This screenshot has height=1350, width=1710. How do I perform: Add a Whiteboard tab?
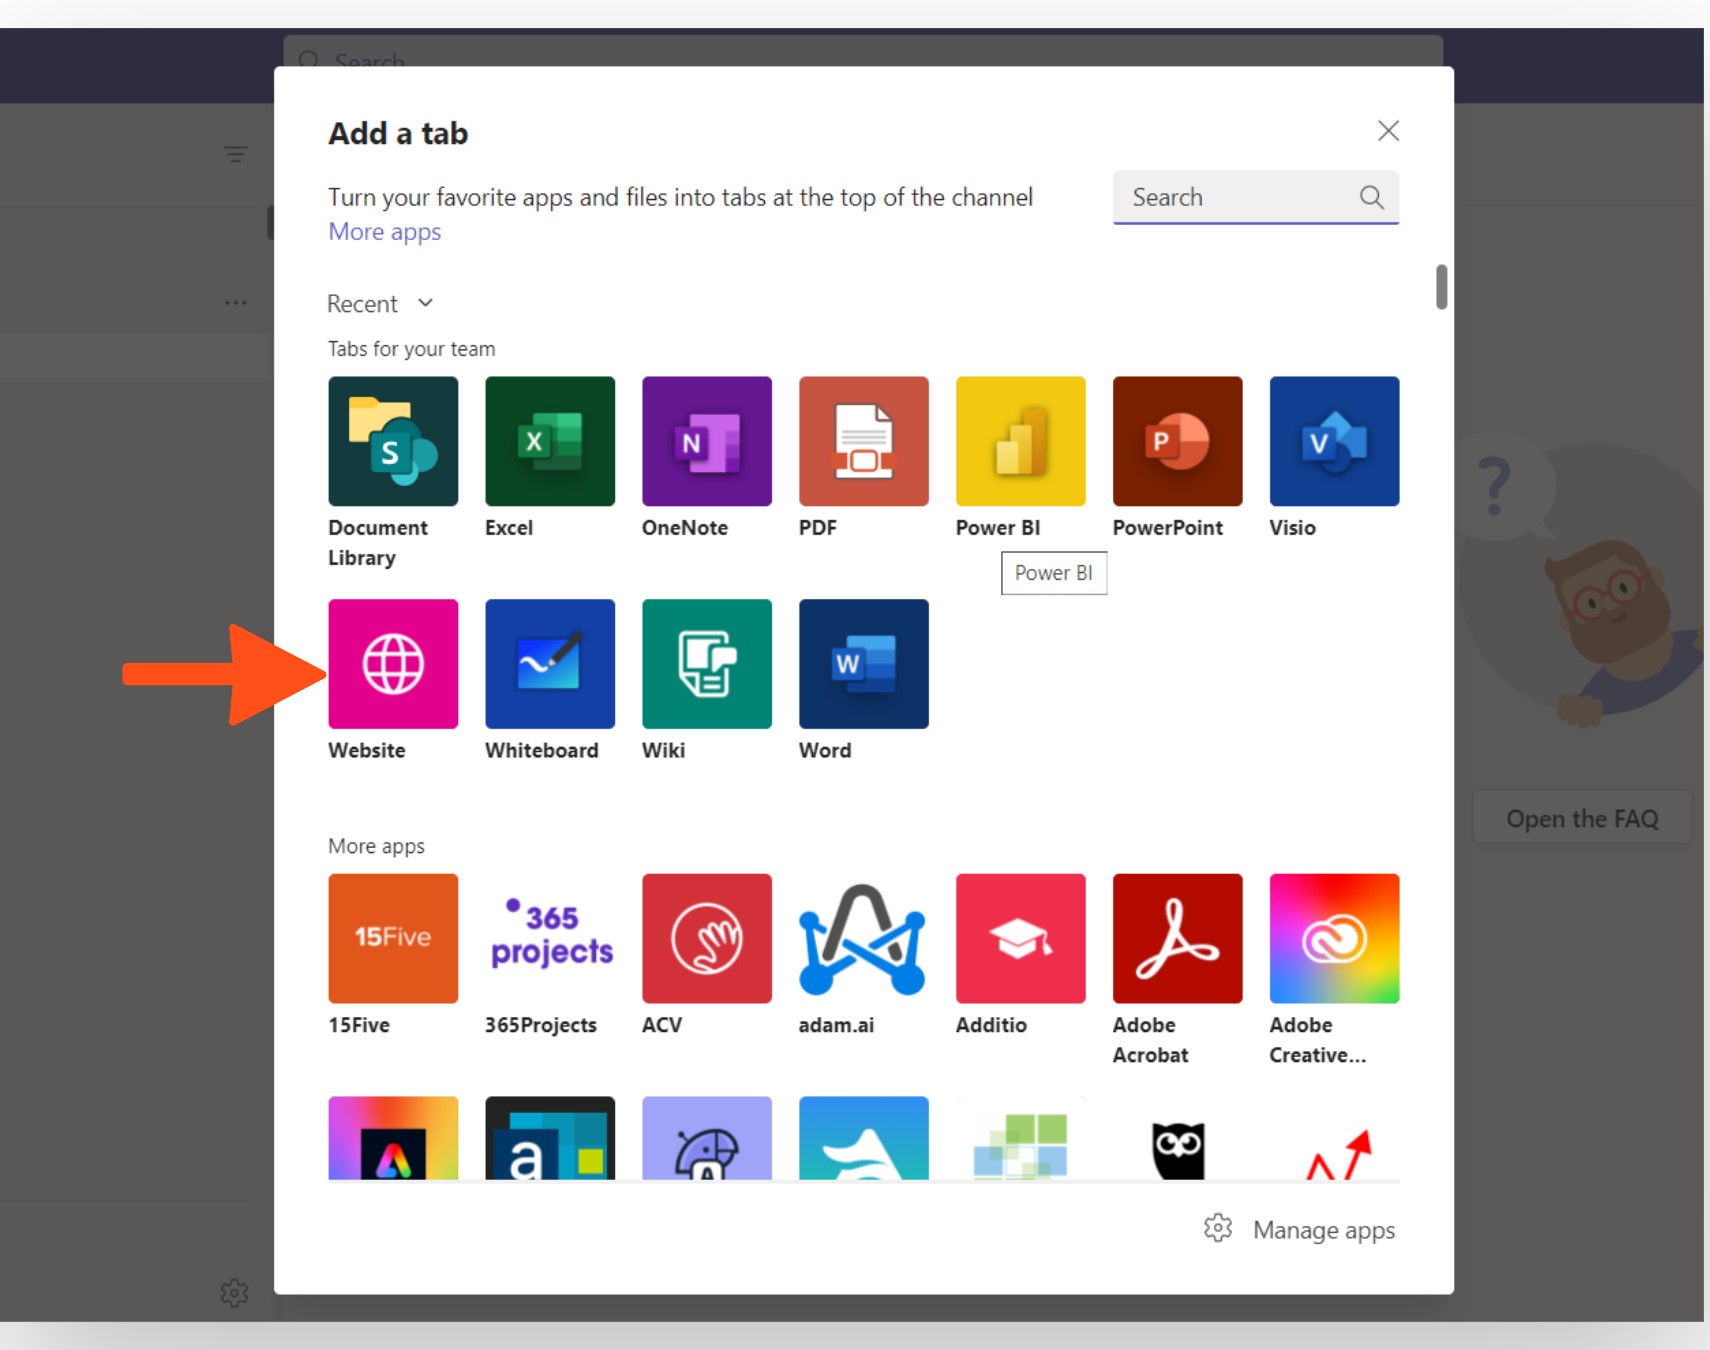pyautogui.click(x=550, y=664)
